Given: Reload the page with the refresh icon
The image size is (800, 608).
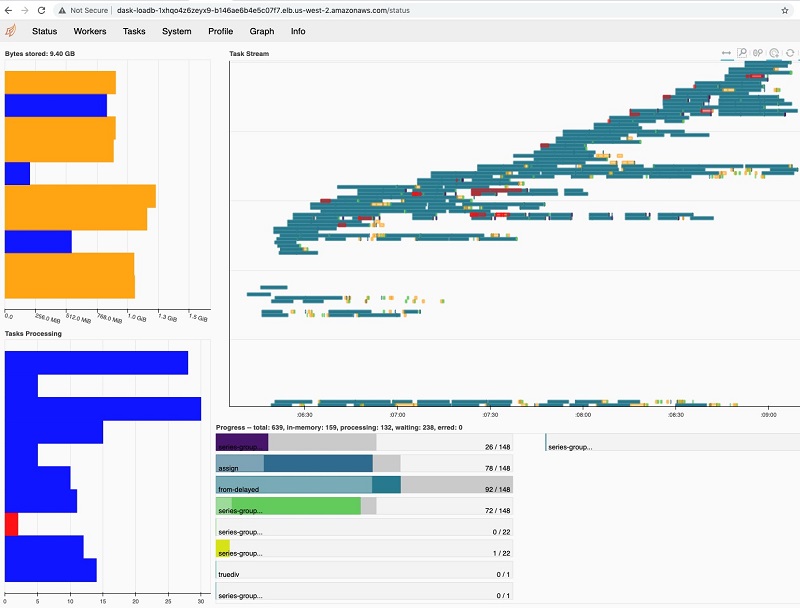Looking at the screenshot, I should [x=41, y=10].
